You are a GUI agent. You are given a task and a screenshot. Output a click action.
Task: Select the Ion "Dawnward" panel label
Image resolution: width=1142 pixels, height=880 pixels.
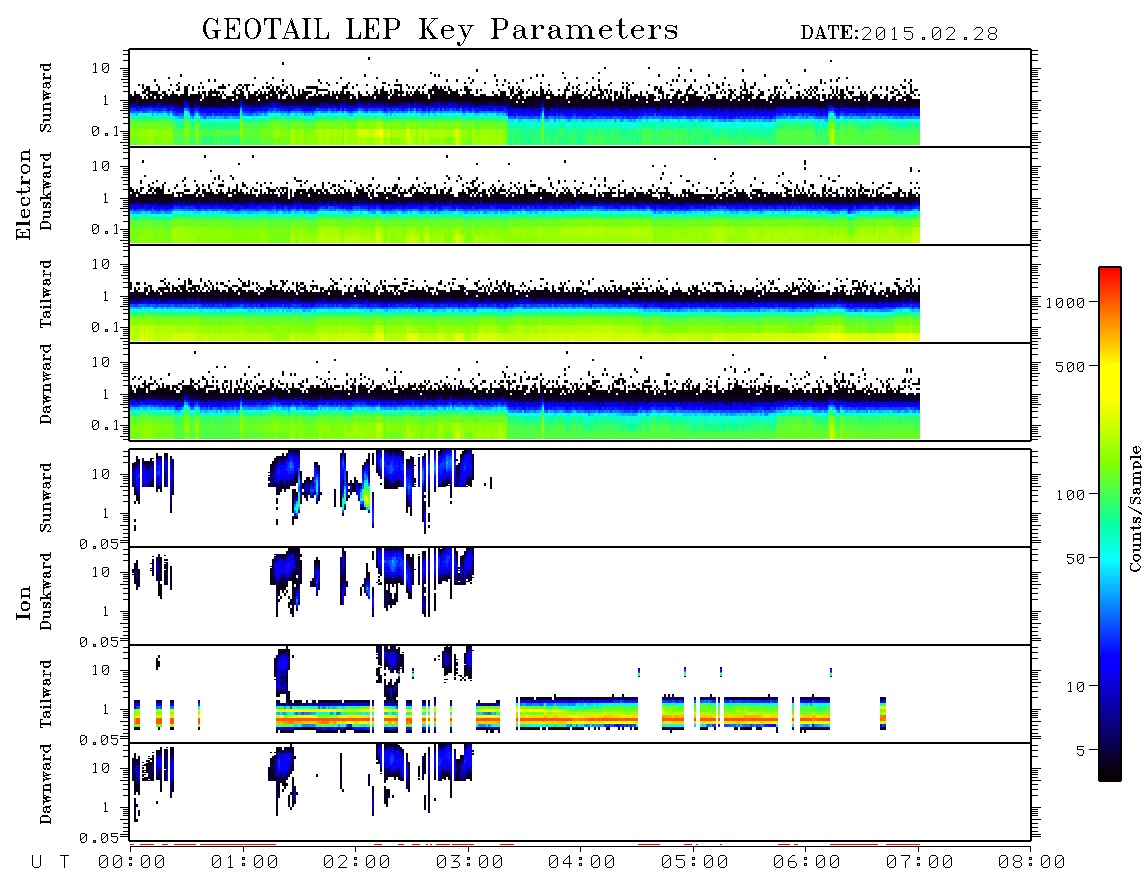(x=46, y=784)
